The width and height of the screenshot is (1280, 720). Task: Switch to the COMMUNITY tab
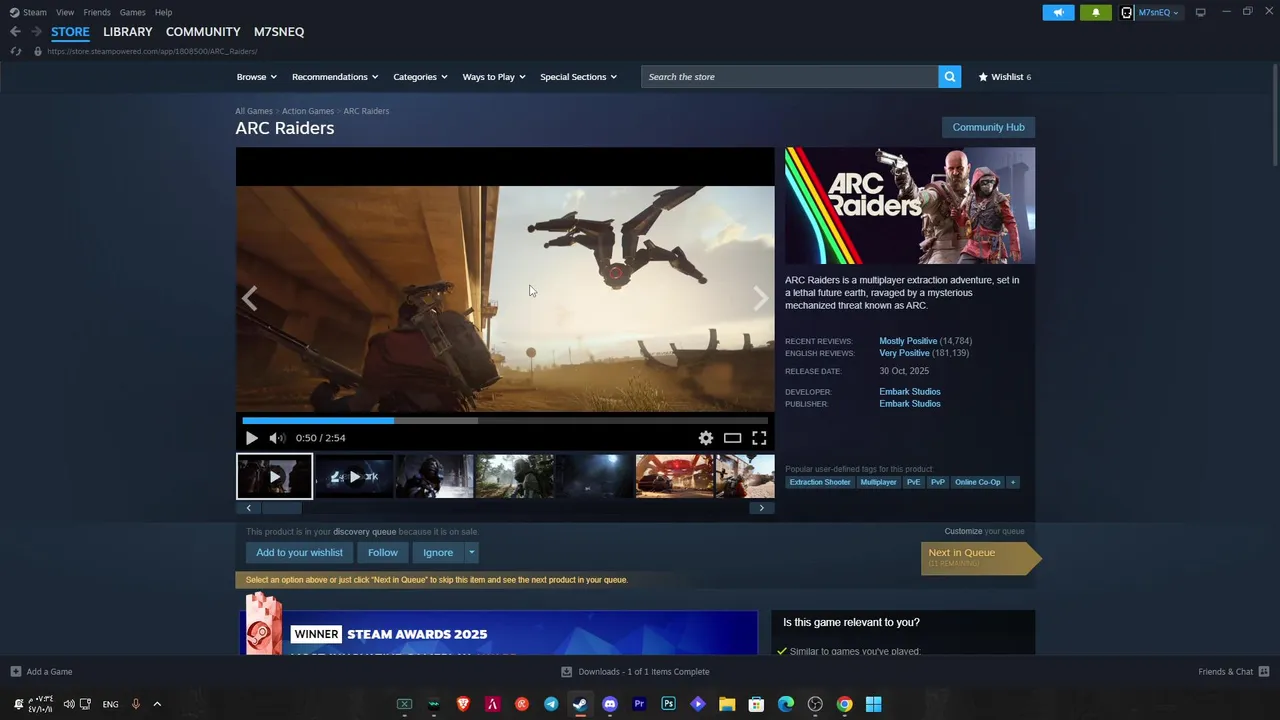203,32
